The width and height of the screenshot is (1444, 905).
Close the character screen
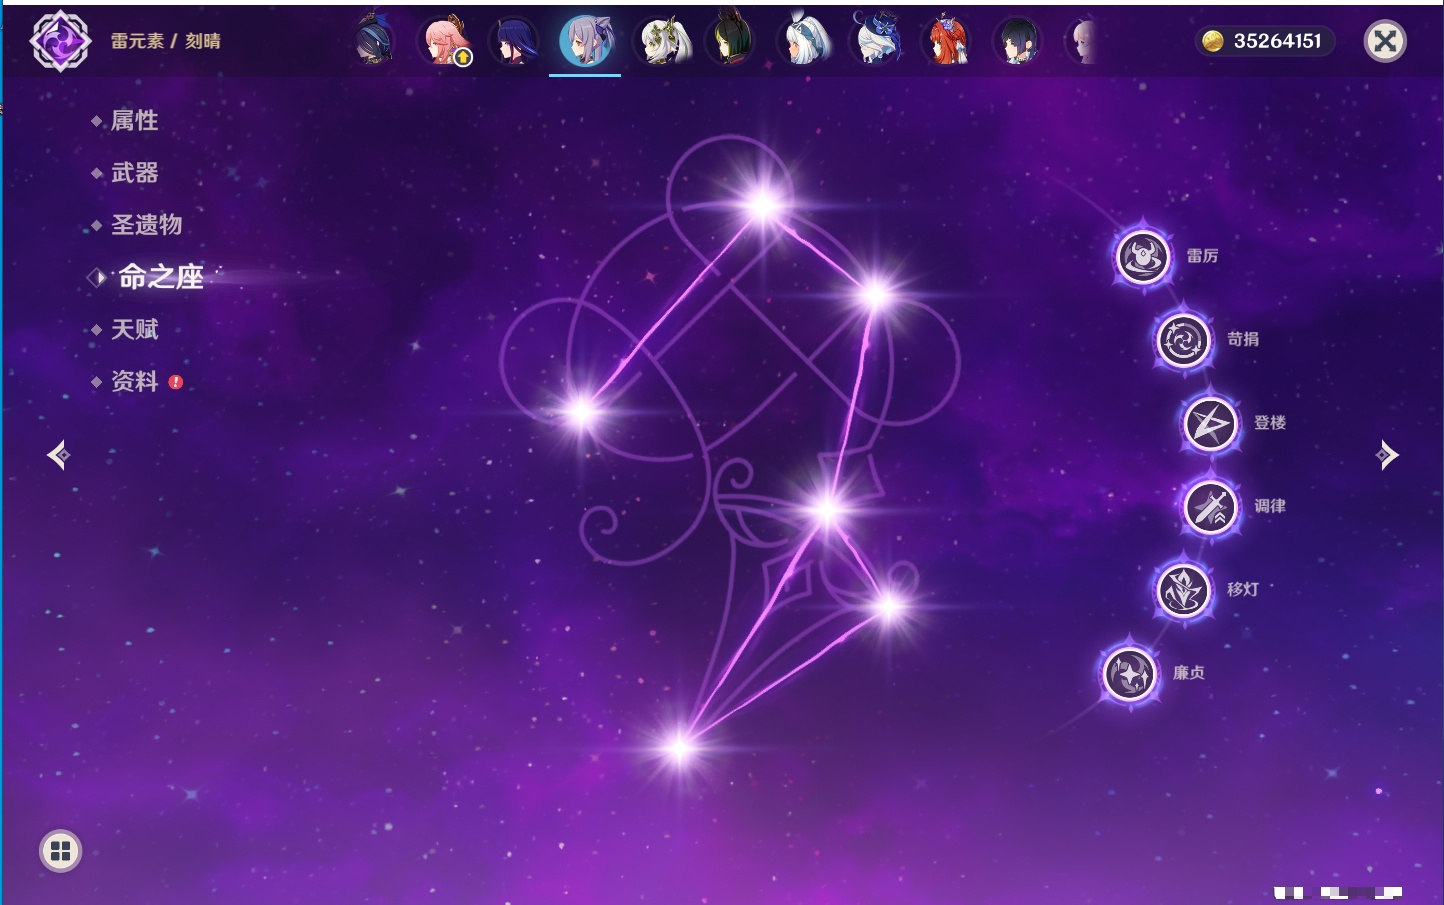coord(1385,41)
